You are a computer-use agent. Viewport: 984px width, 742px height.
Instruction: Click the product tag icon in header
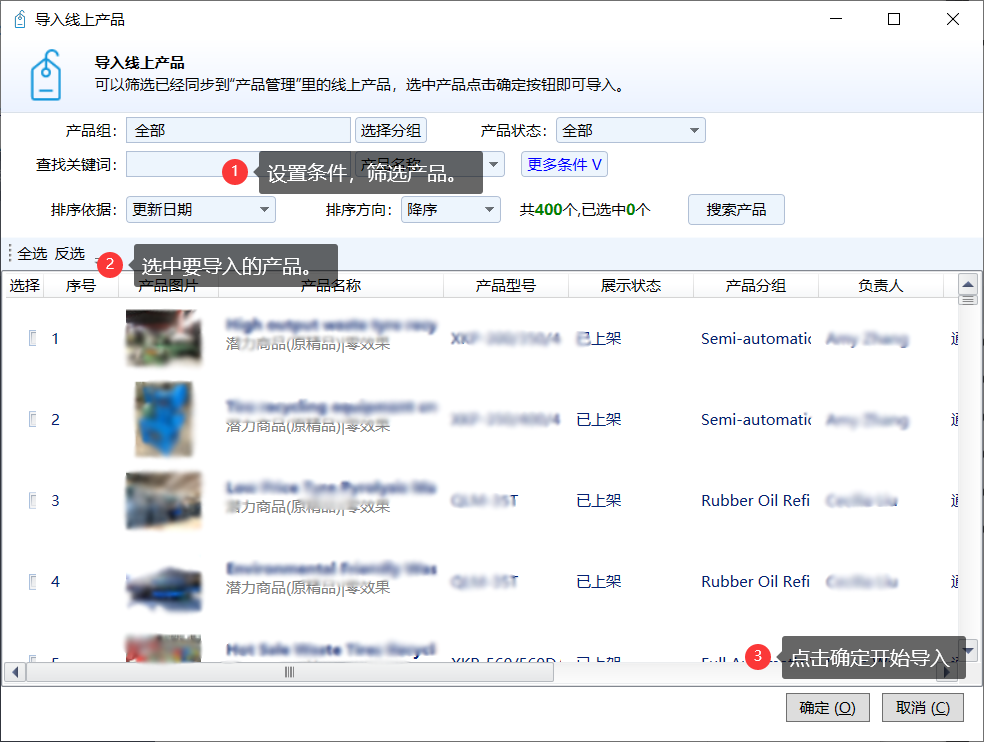tap(46, 76)
